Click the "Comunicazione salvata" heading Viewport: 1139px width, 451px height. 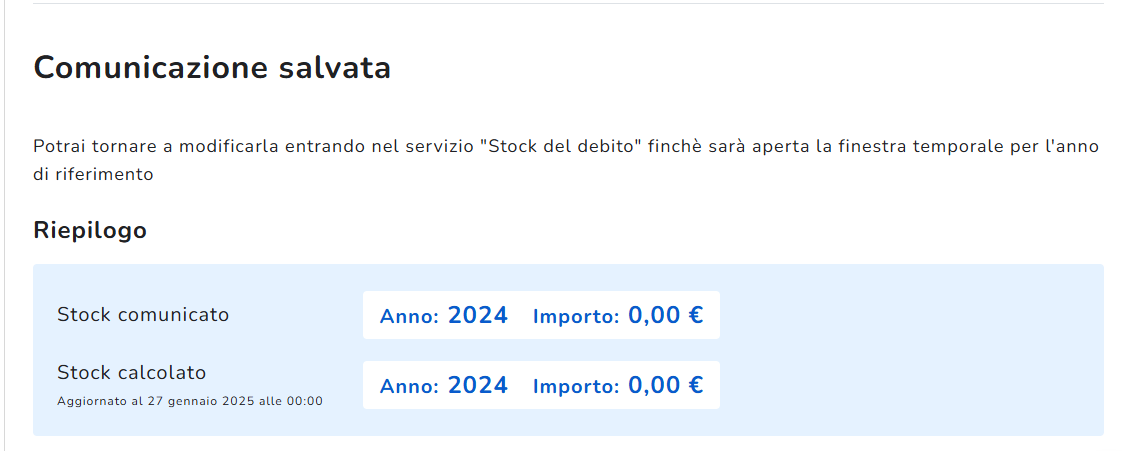212,69
